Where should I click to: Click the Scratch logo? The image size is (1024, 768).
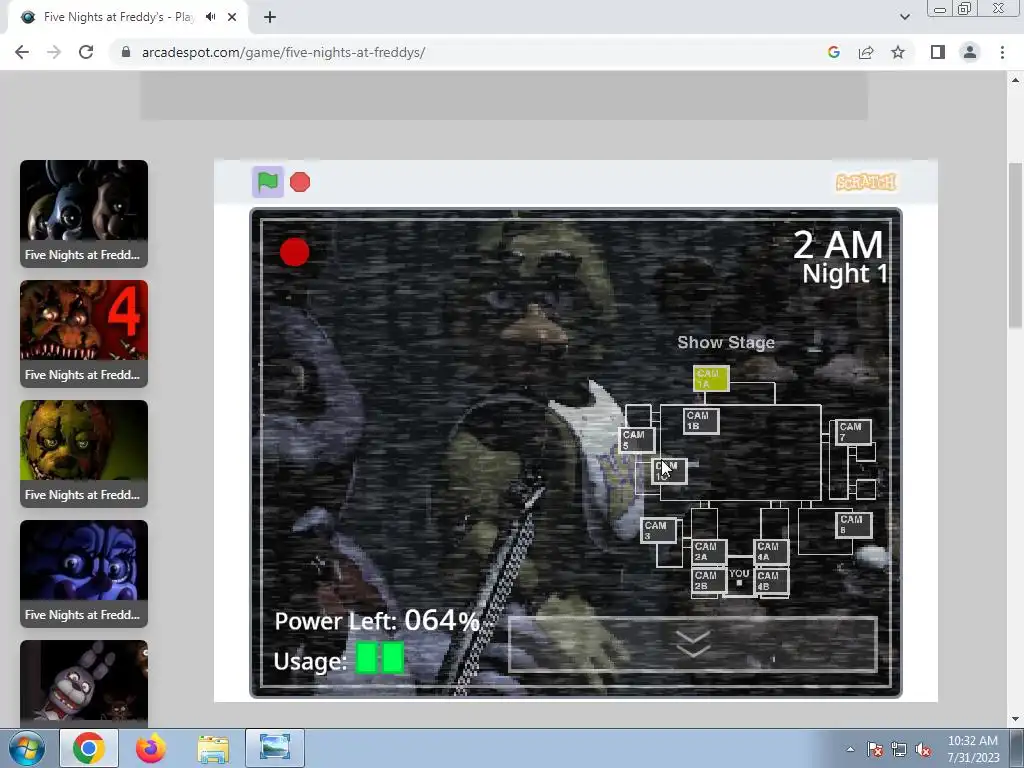pos(866,182)
